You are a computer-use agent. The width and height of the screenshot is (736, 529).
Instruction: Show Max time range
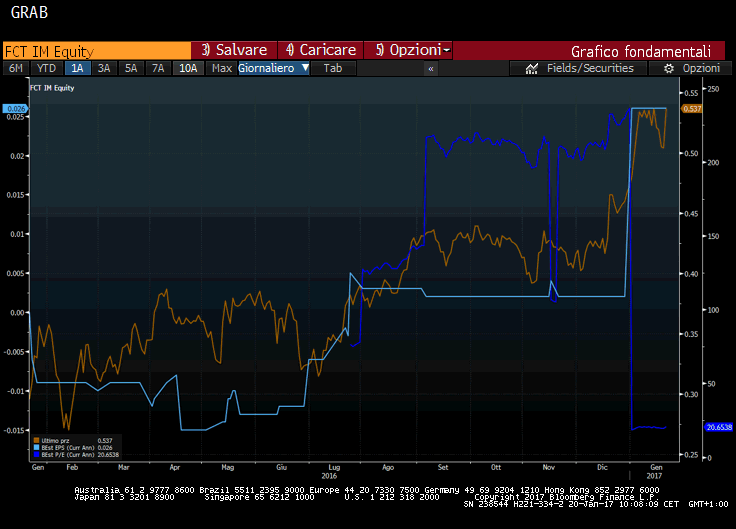(x=222, y=68)
